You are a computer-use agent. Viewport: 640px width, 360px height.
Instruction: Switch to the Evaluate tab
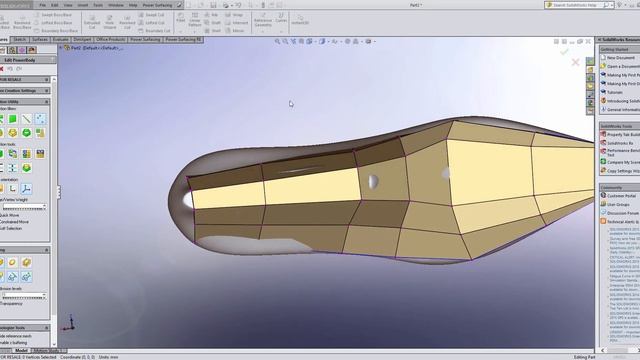point(60,40)
